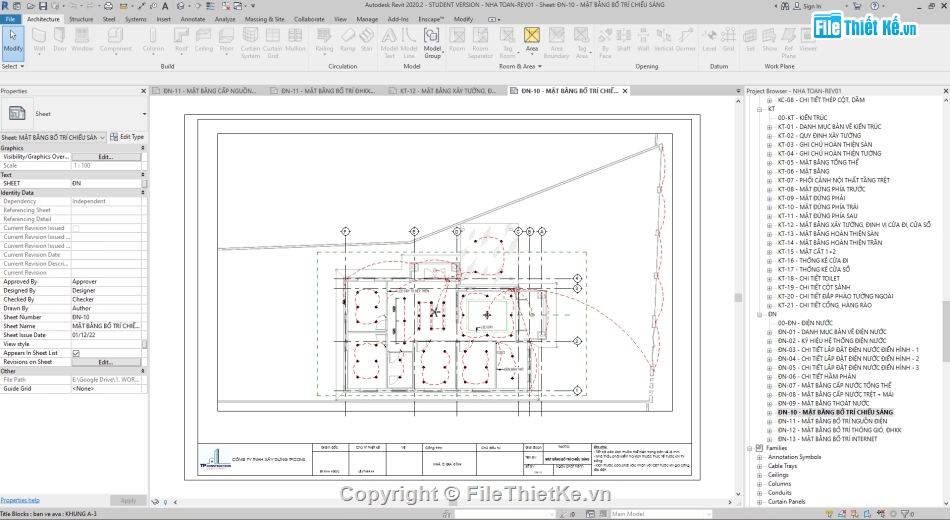
Task: Toggle Appears In Sheet List checkbox
Action: click(x=76, y=353)
